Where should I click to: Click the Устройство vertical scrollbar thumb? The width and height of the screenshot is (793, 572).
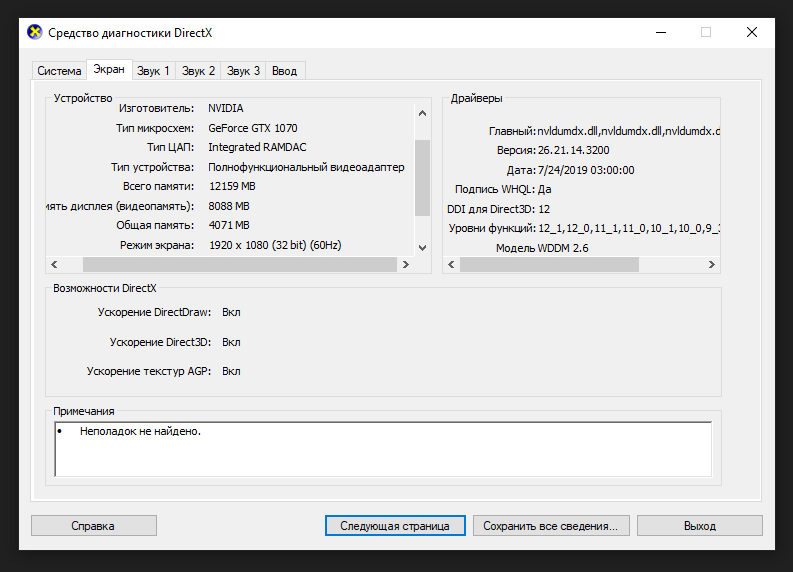coord(422,178)
